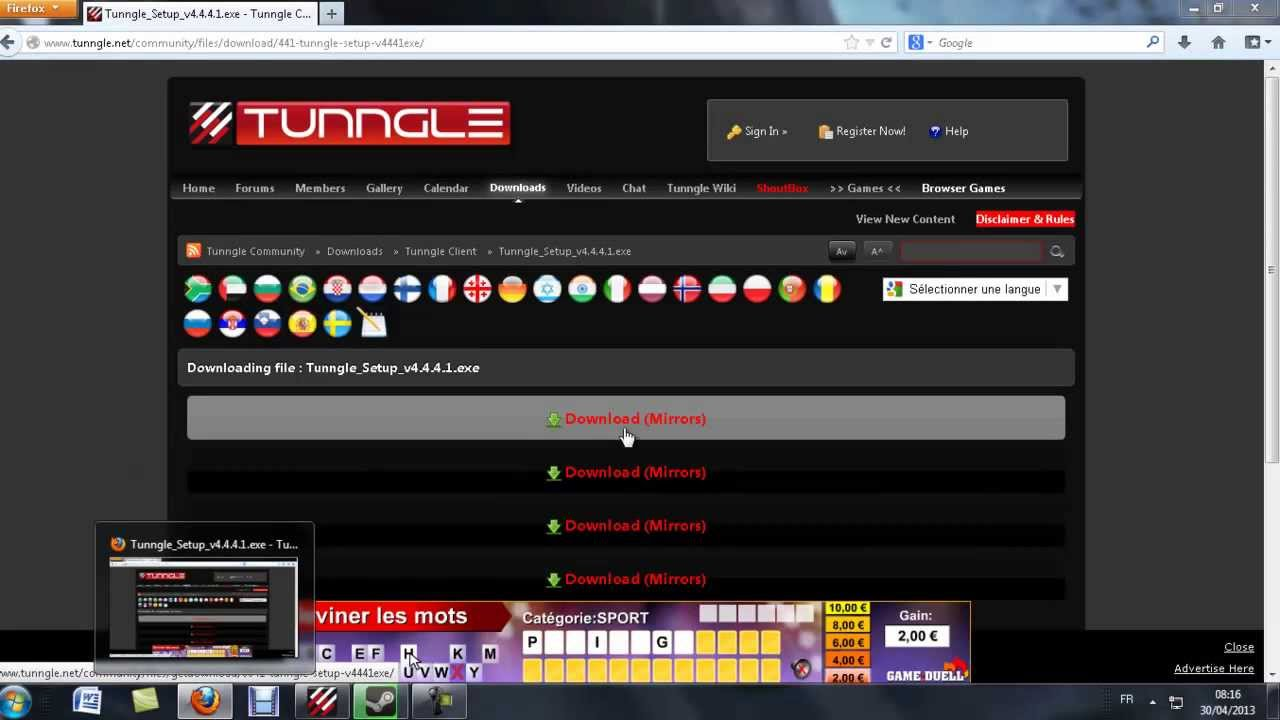Click the Finland flag icon
The image size is (1280, 720).
tap(407, 289)
